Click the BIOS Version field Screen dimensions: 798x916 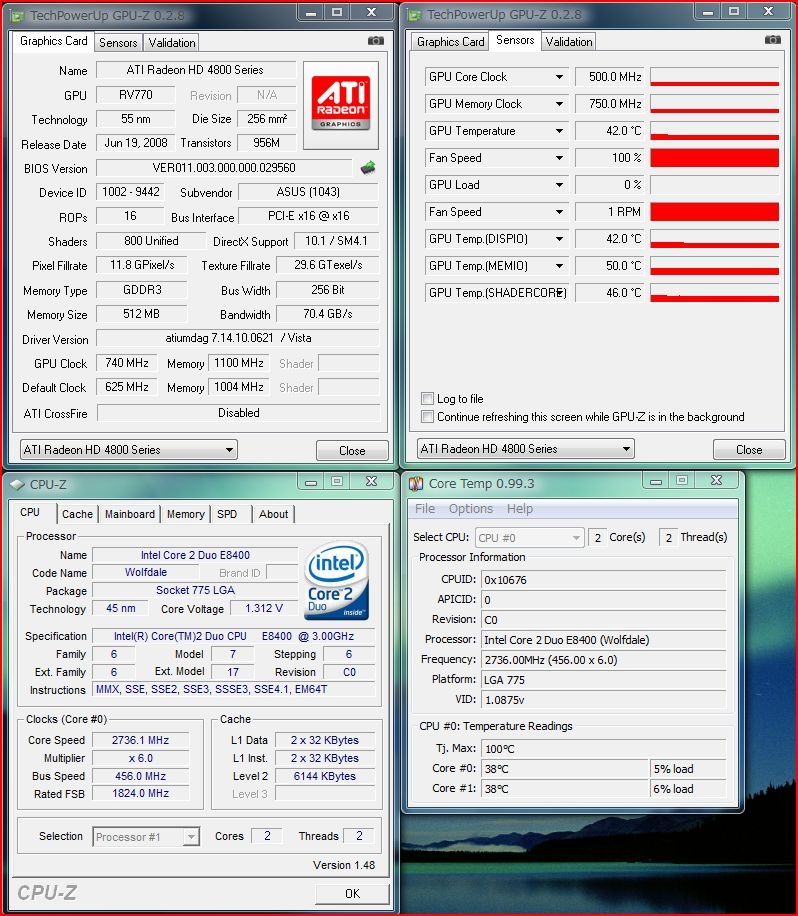[224, 168]
